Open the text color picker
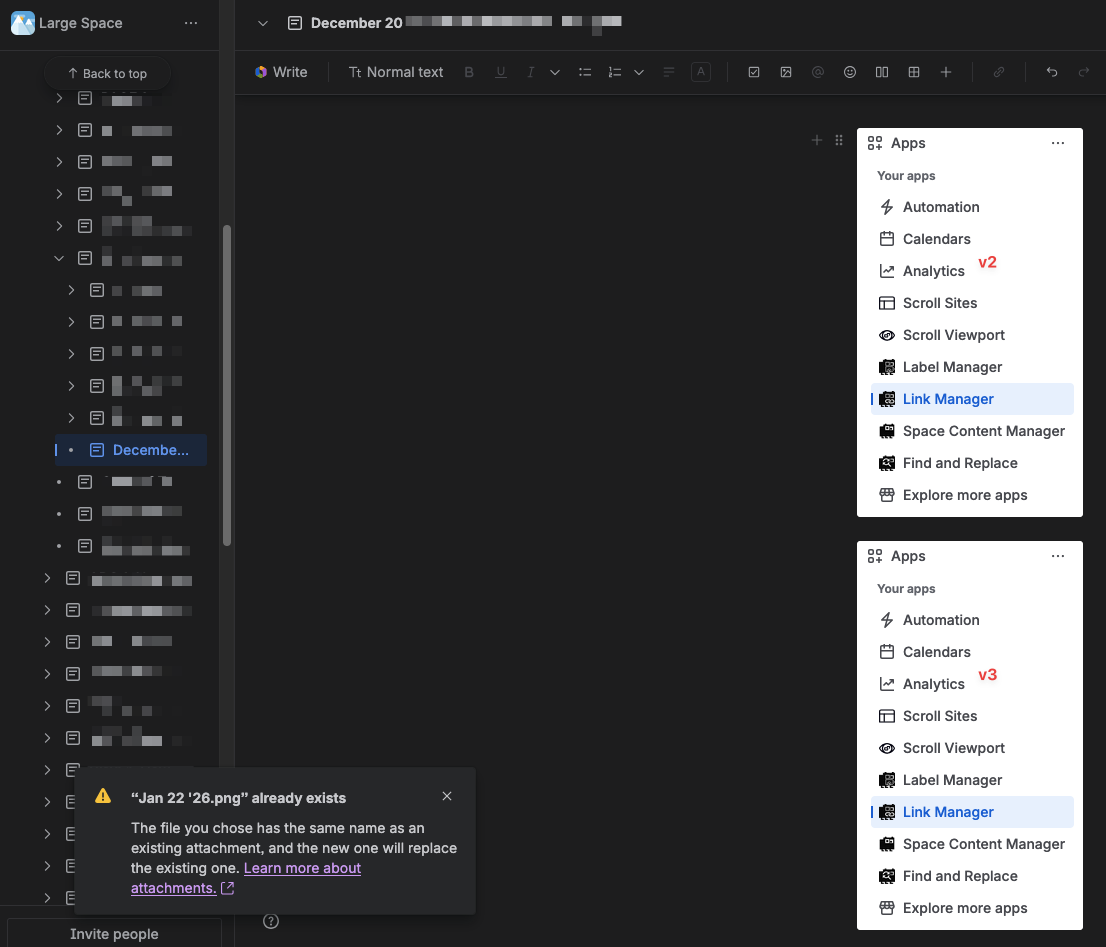The height and width of the screenshot is (947, 1106). pyautogui.click(x=701, y=72)
